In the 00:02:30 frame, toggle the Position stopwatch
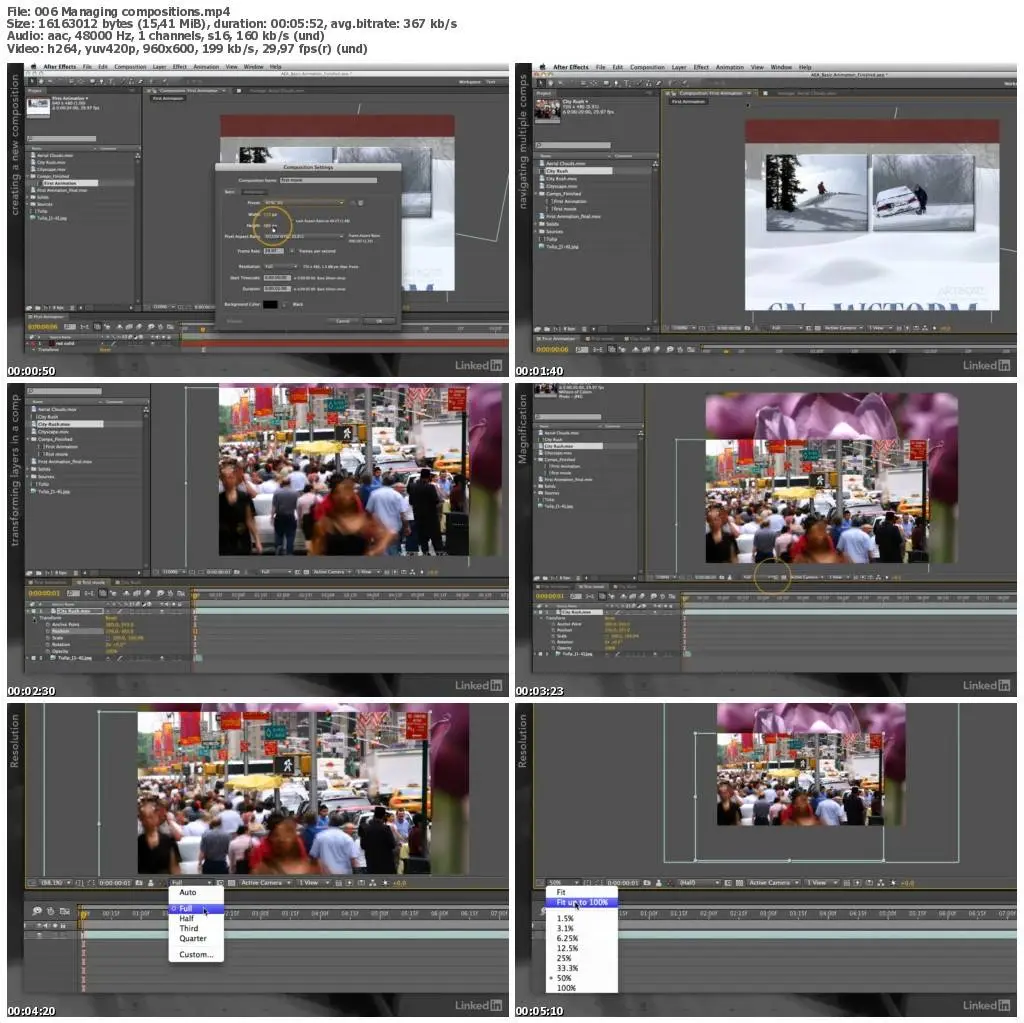 click(48, 631)
